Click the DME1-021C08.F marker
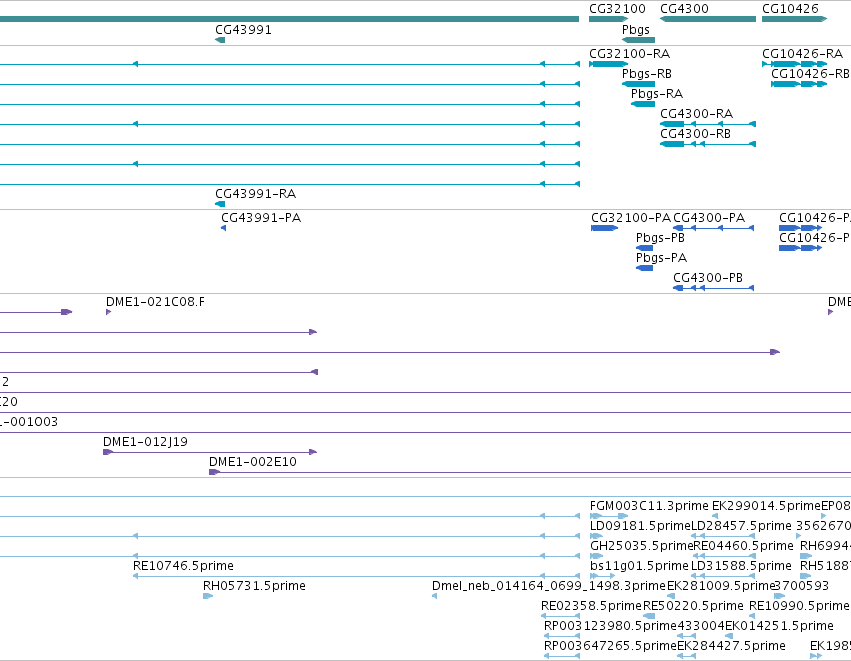The width and height of the screenshot is (851, 661). (x=109, y=312)
